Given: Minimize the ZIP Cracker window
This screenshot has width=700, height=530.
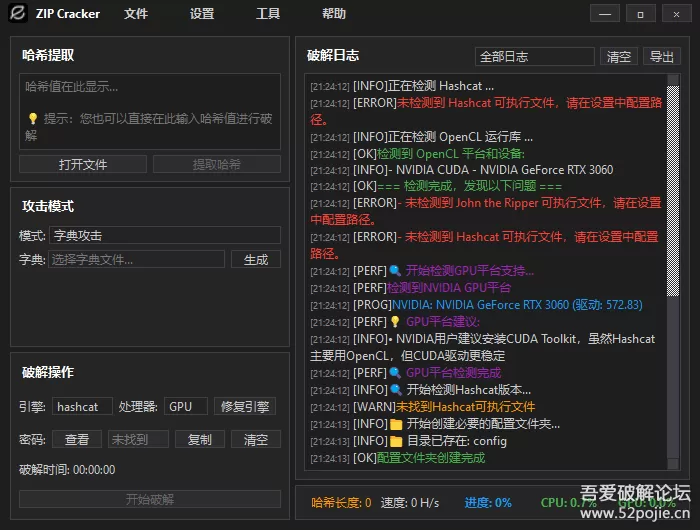Looking at the screenshot, I should click(605, 13).
